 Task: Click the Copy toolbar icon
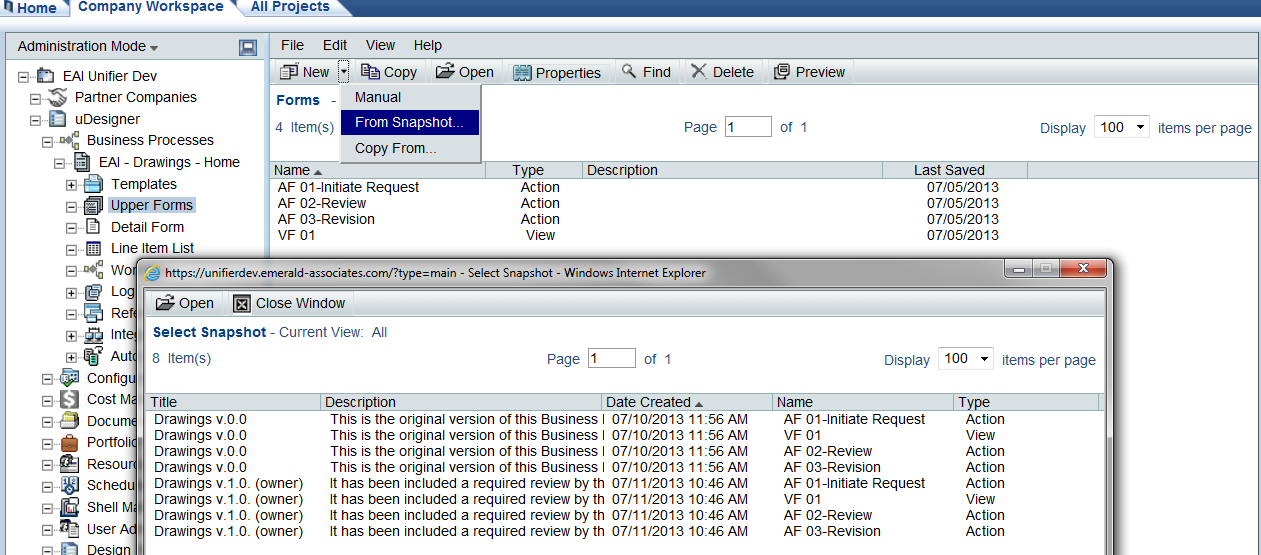click(371, 72)
